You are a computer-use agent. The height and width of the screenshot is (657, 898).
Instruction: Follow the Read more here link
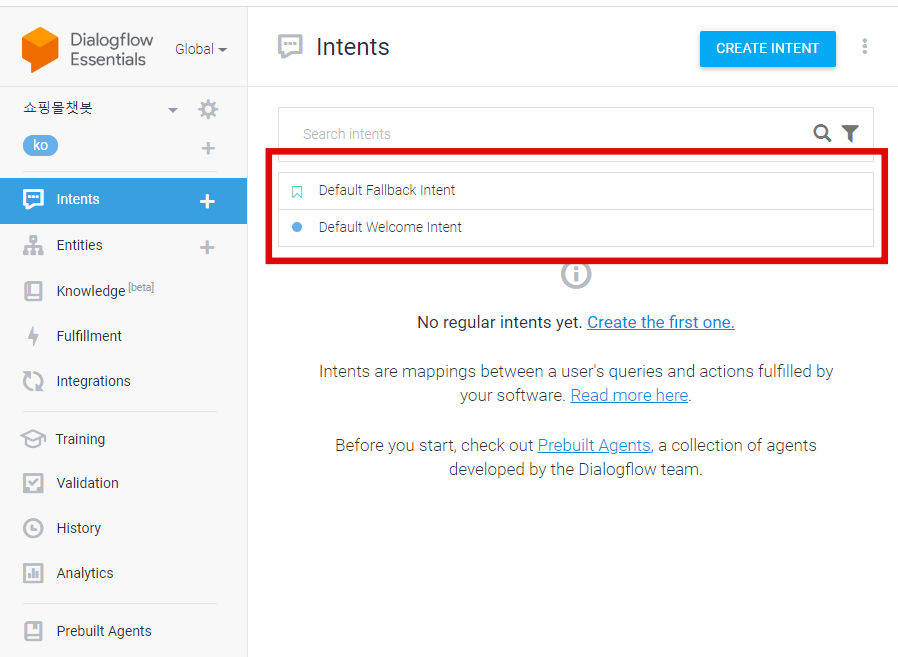coord(629,395)
